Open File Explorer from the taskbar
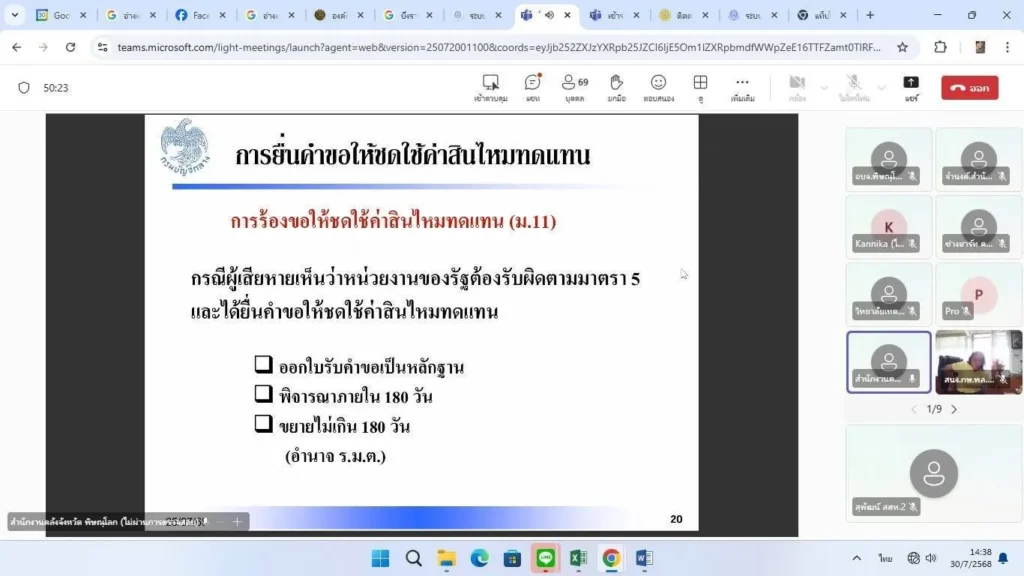The height and width of the screenshot is (576, 1024). [x=447, y=558]
